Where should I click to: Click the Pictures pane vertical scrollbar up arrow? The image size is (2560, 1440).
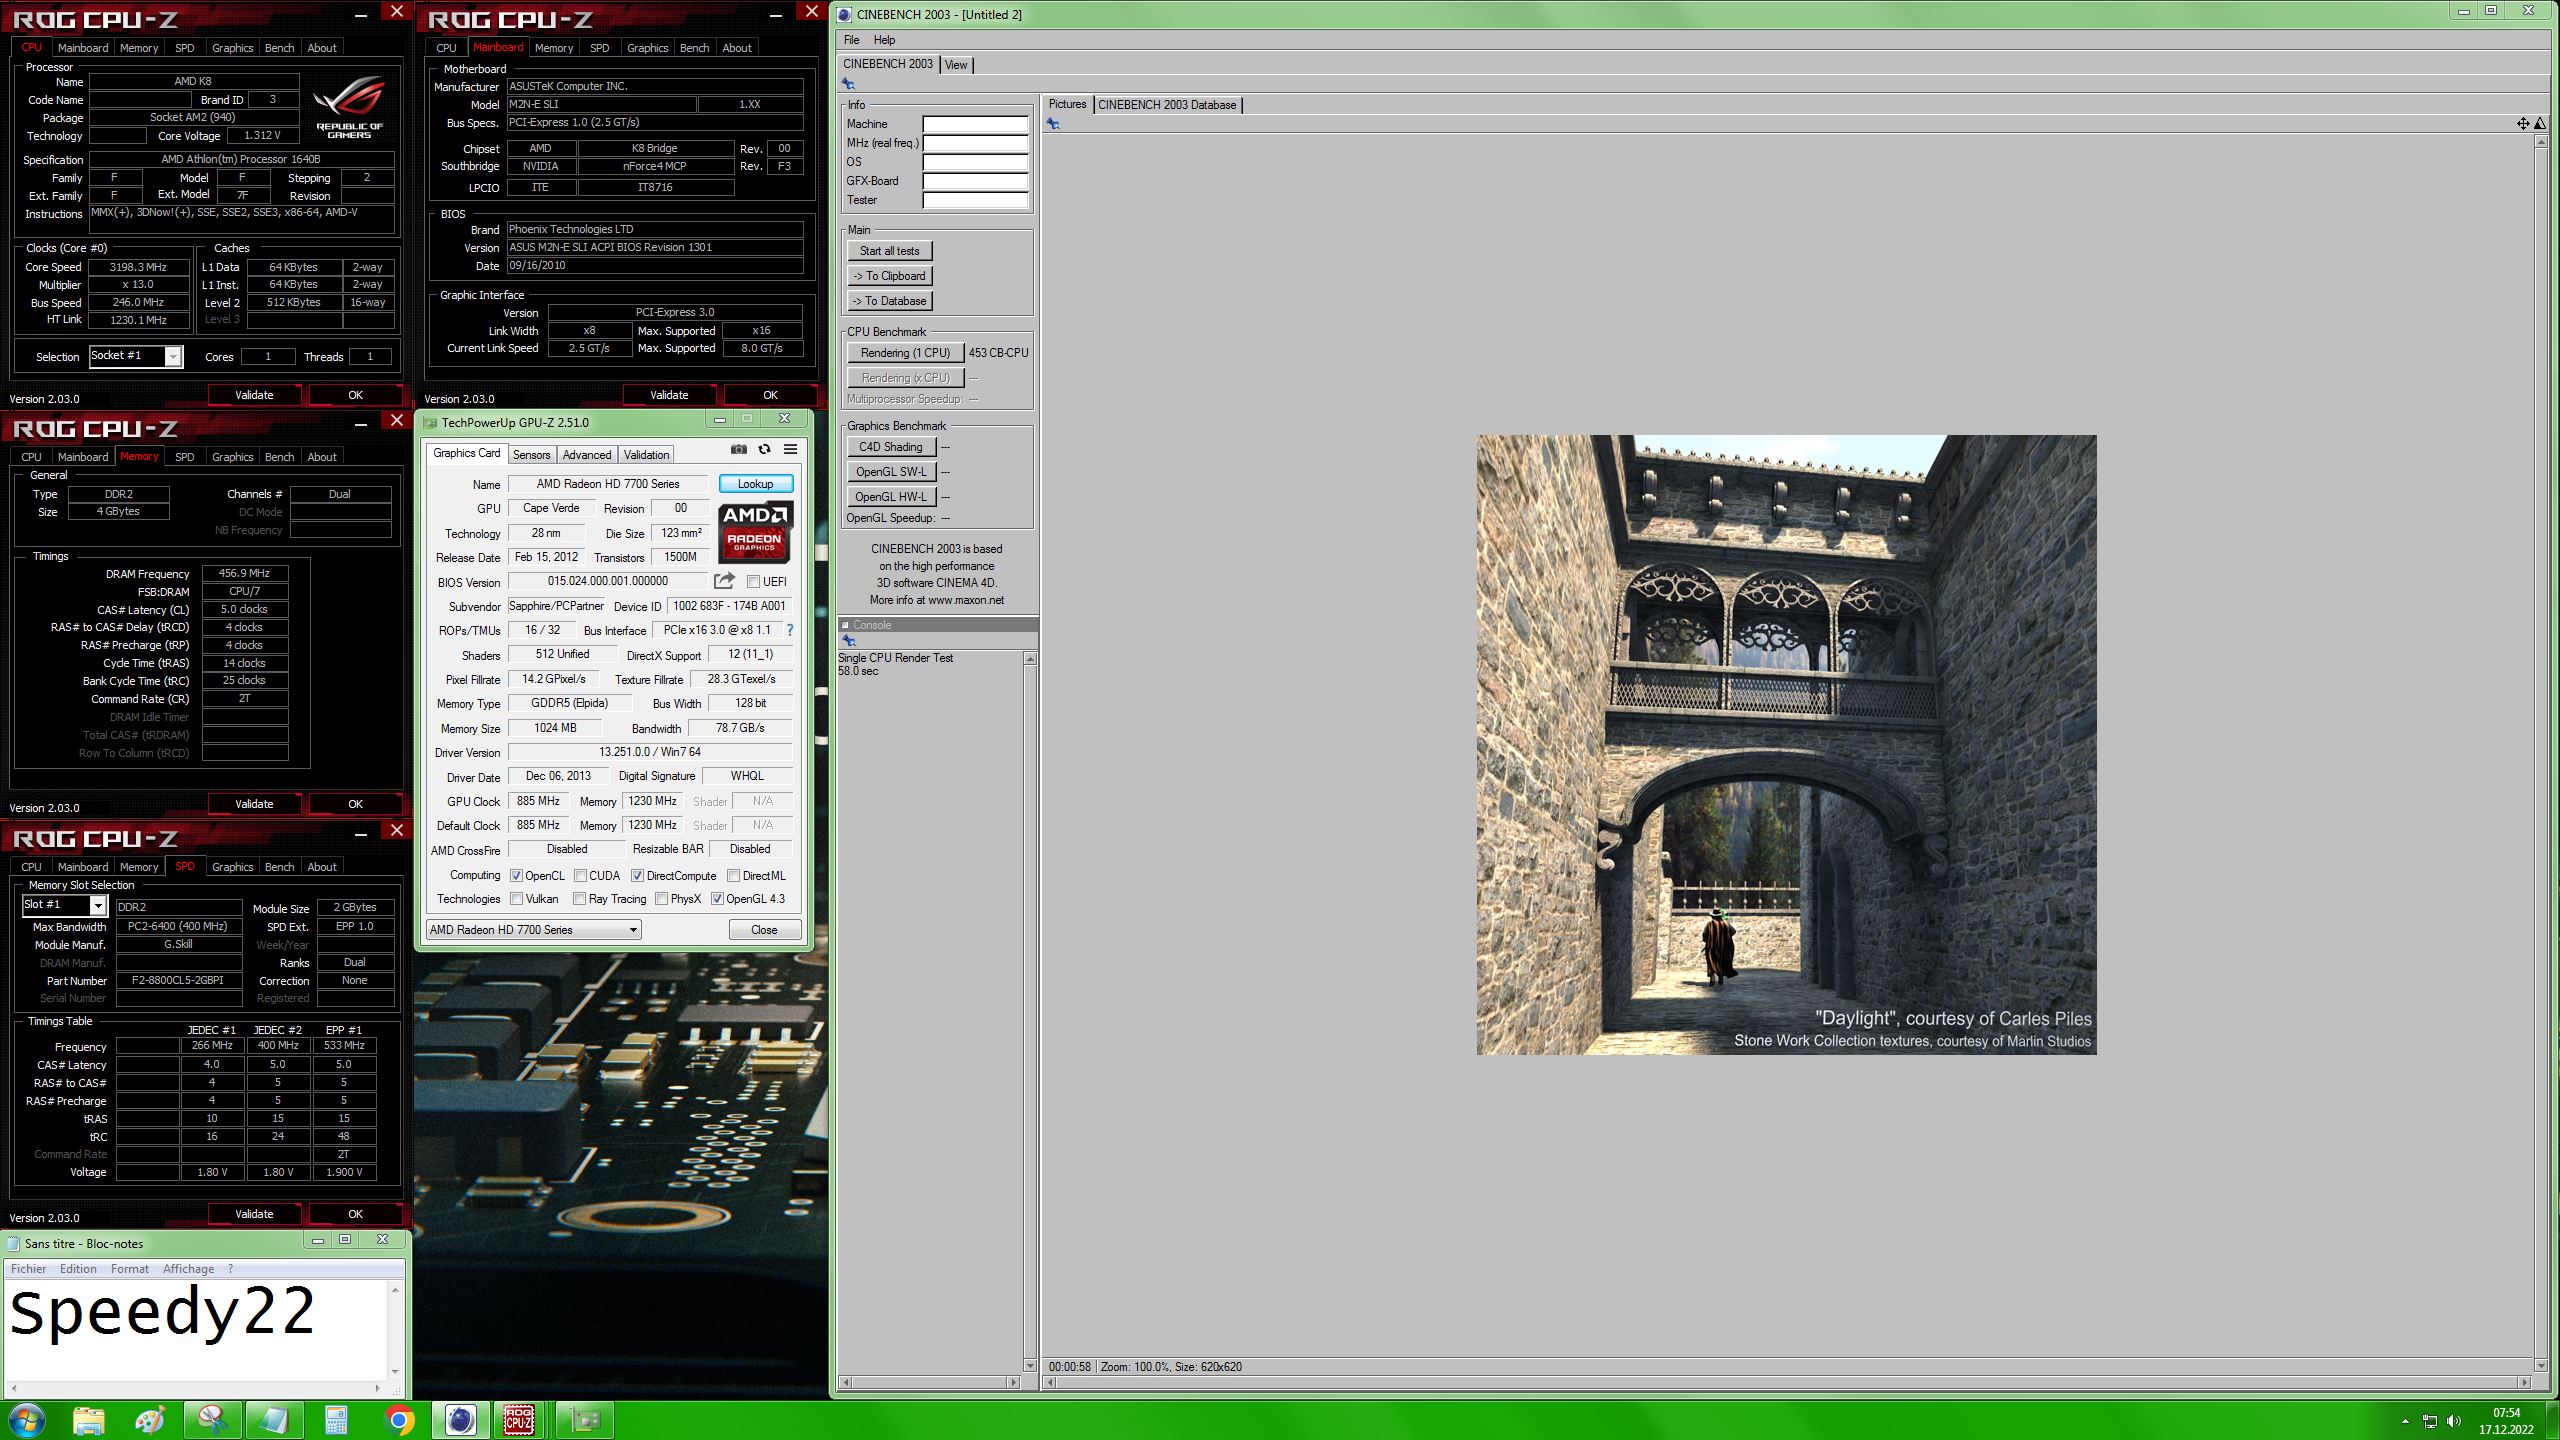click(x=2541, y=142)
